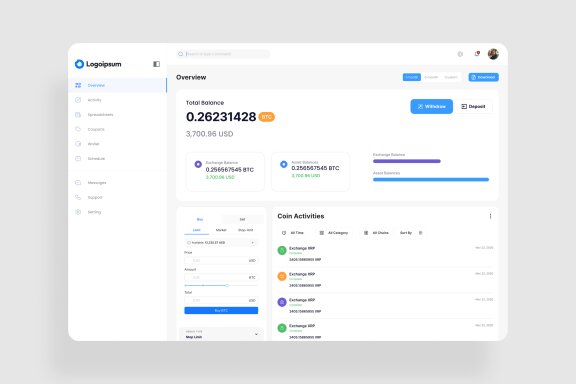Click the orange BTC badge
The width and height of the screenshot is (576, 384).
[267, 117]
